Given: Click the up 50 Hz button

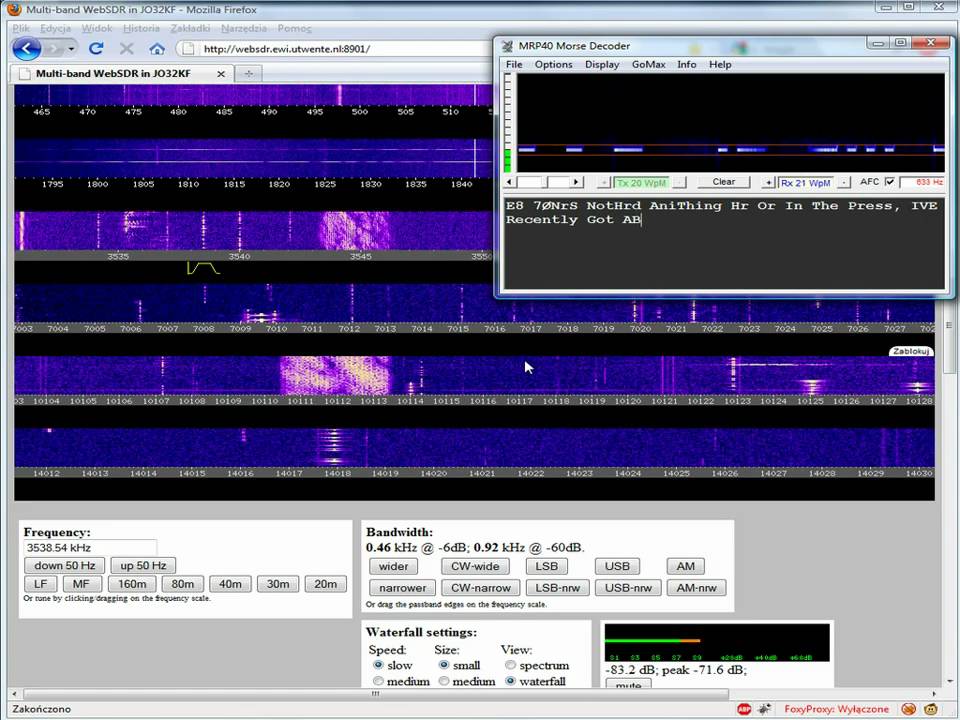Looking at the screenshot, I should click(x=143, y=566).
